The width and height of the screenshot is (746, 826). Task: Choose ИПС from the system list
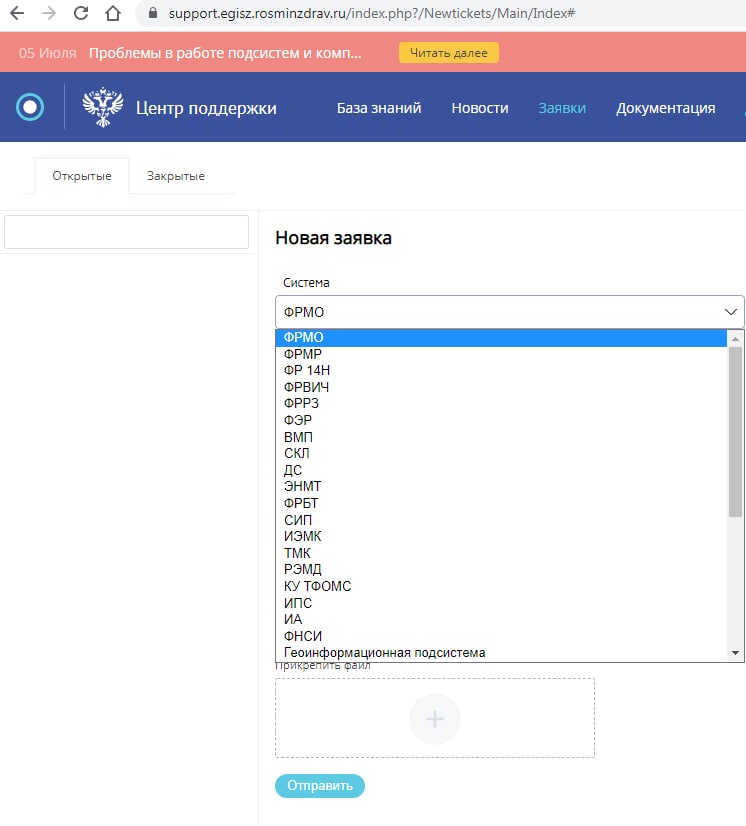[501, 603]
